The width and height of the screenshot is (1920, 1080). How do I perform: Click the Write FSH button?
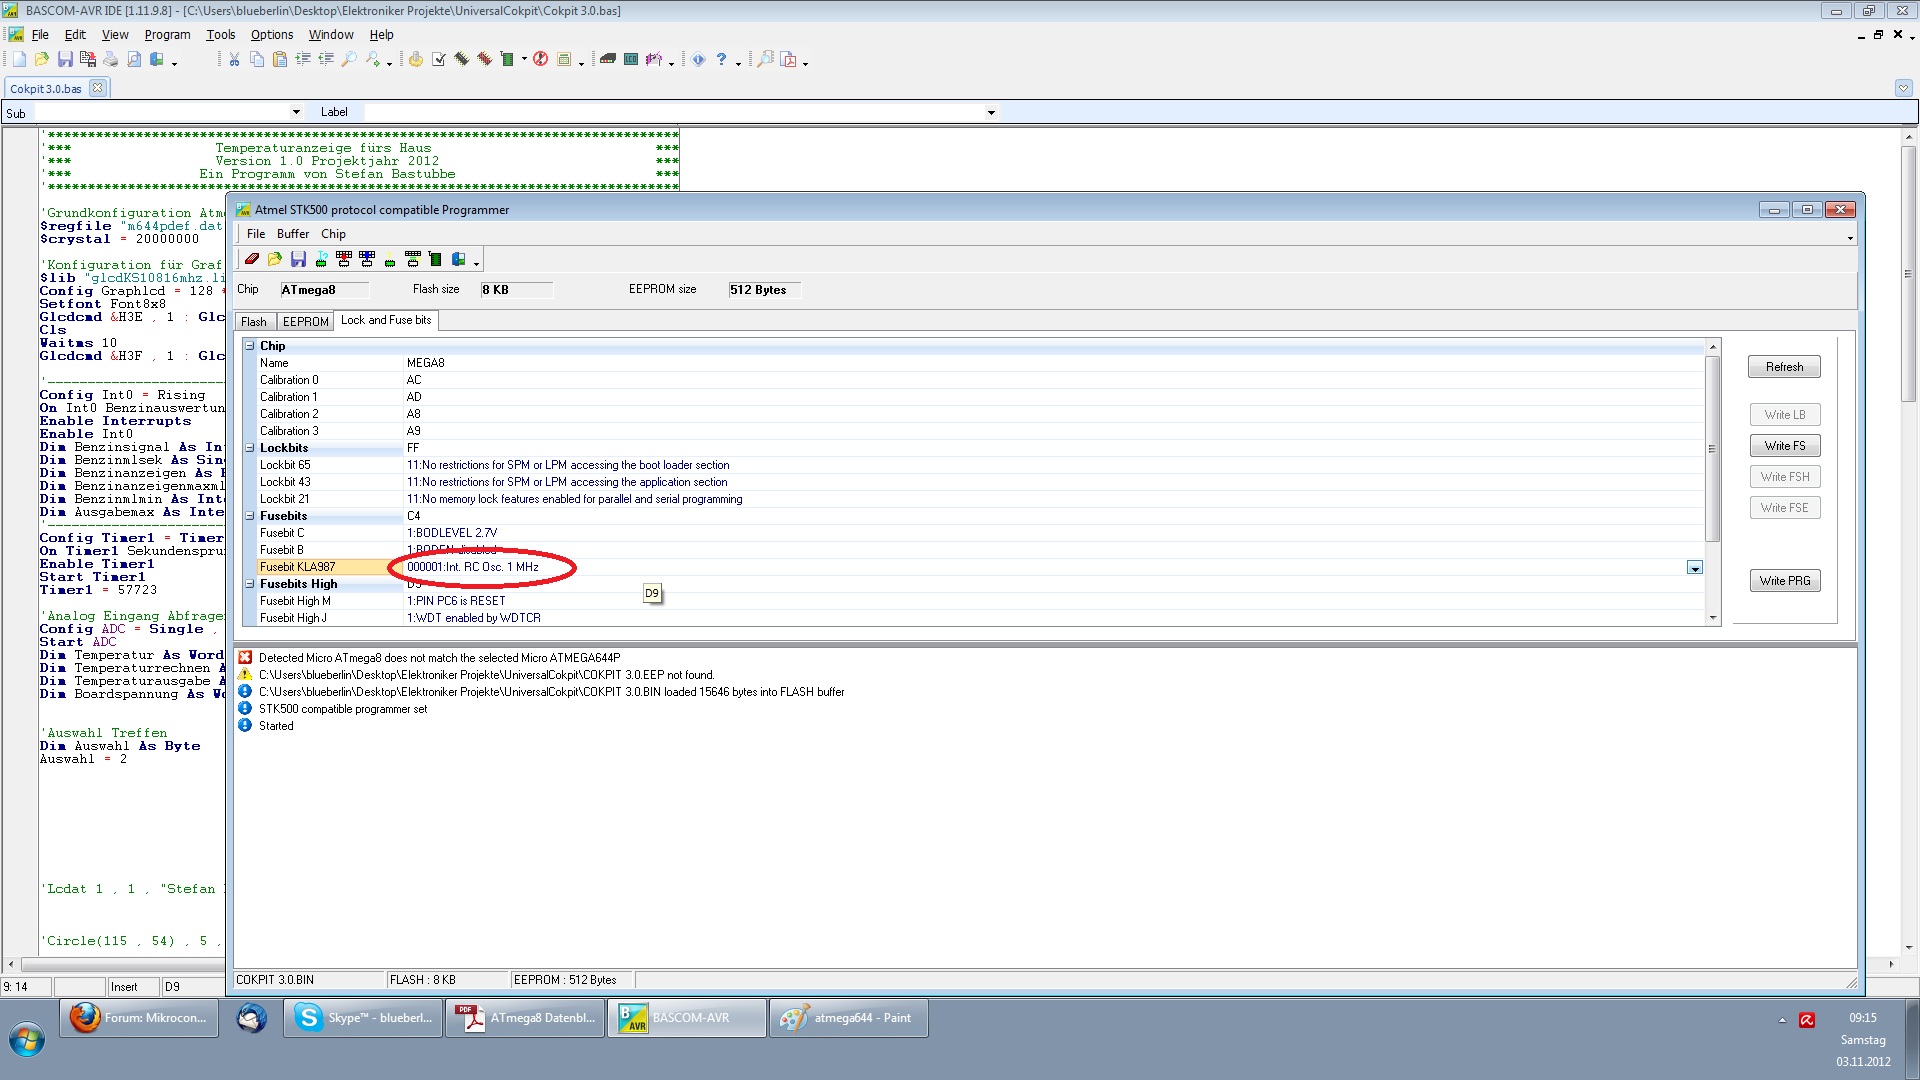pyautogui.click(x=1784, y=477)
